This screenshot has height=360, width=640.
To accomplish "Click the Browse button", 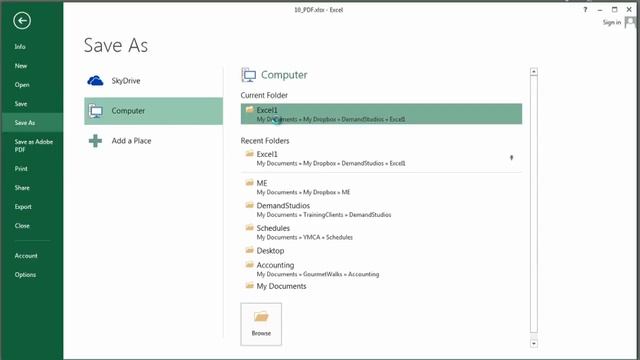I will coord(261,324).
